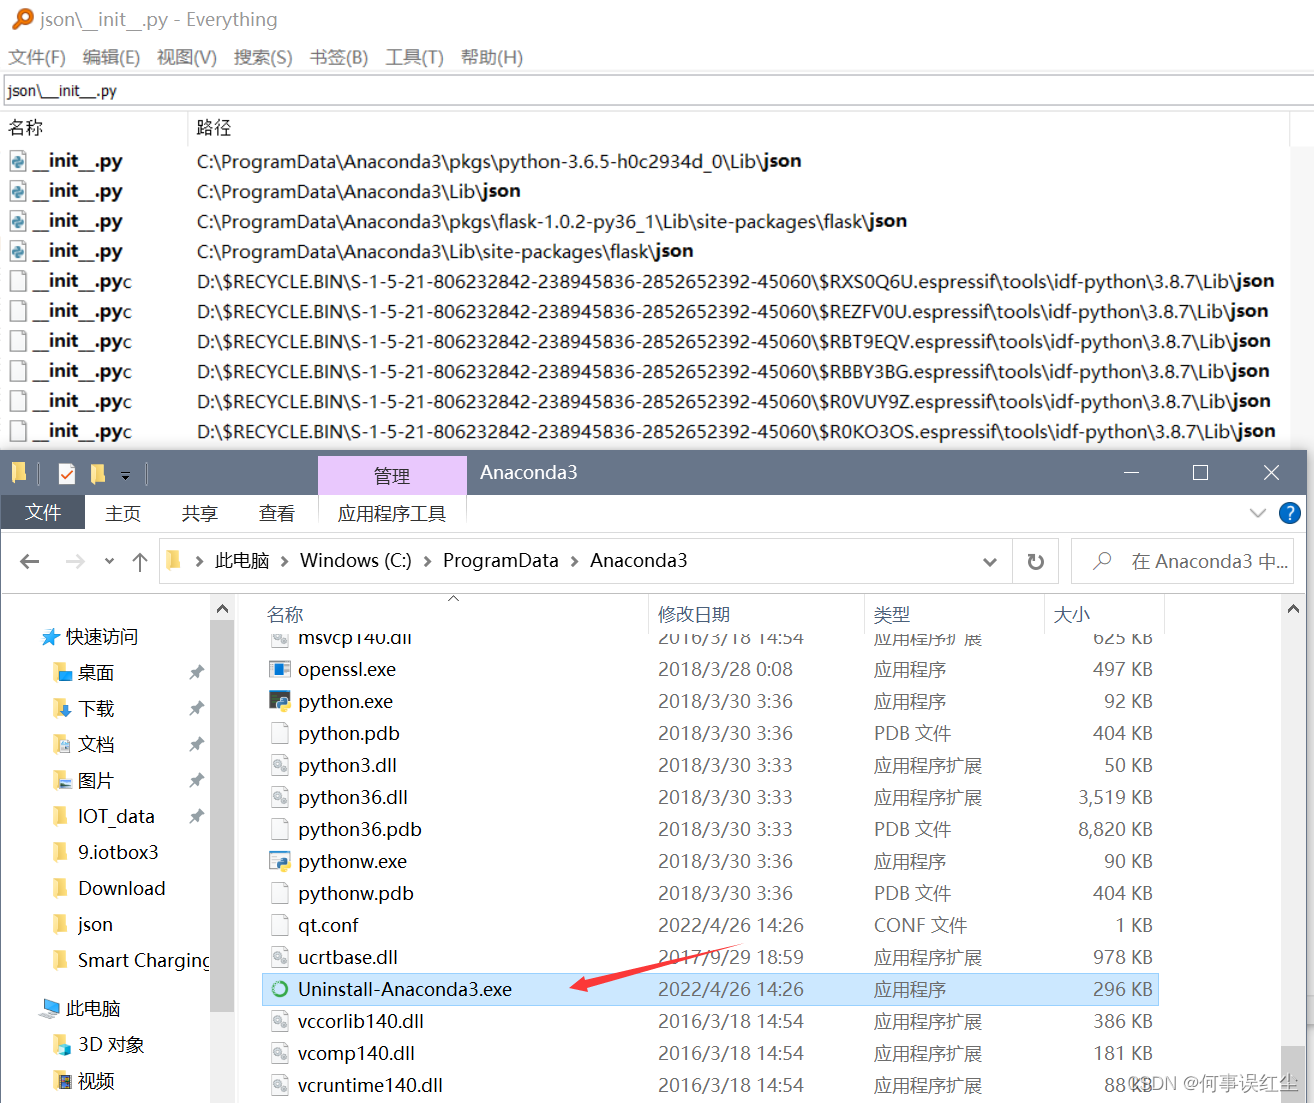1314x1103 pixels.
Task: Sort Explorer files by the 修改日期 column
Action: tap(756, 614)
